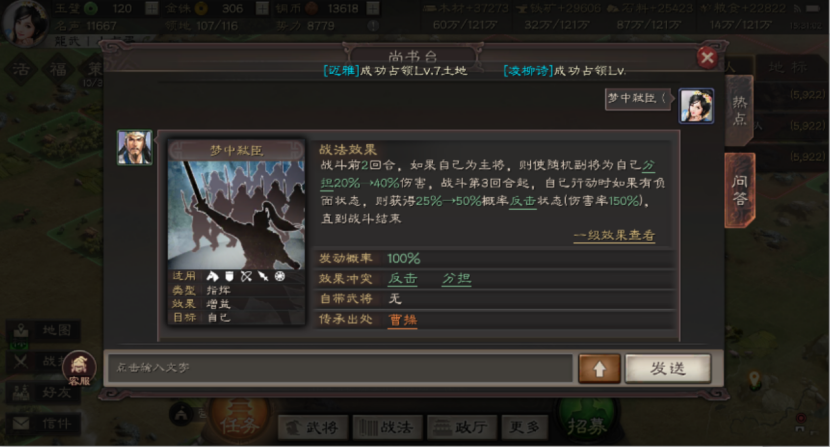Open the 武将 generals menu
The width and height of the screenshot is (831, 447).
click(313, 427)
